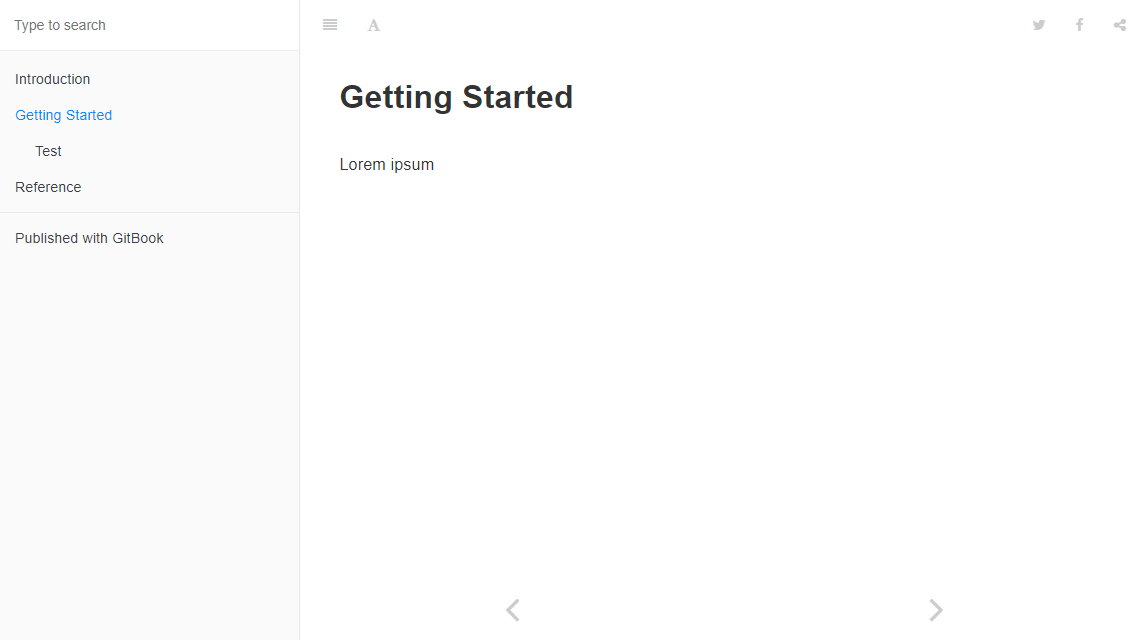Viewport: 1132px width, 640px height.
Task: Share the page on Twitter
Action: coord(1038,24)
